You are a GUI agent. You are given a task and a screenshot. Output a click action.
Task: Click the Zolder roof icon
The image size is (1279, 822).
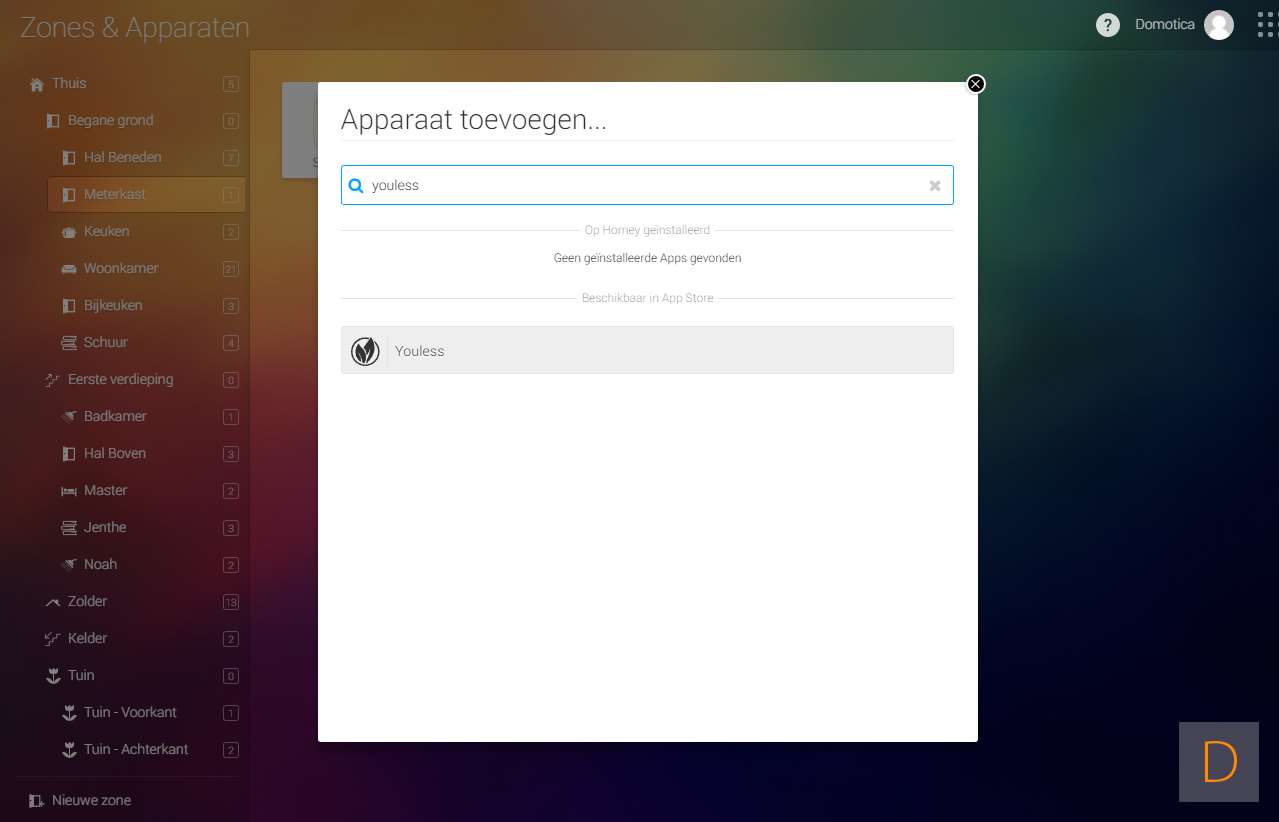tap(53, 602)
